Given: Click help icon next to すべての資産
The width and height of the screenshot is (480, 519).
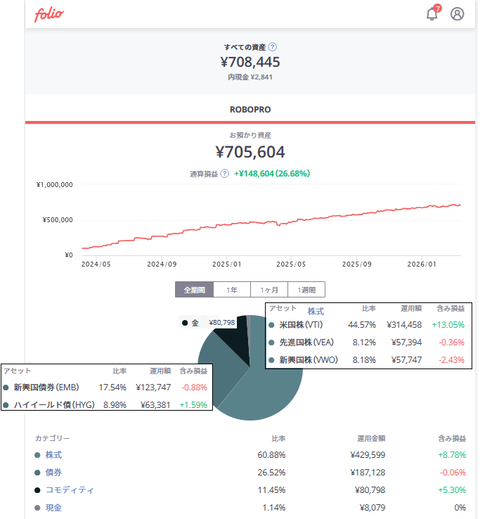Looking at the screenshot, I should [x=272, y=47].
